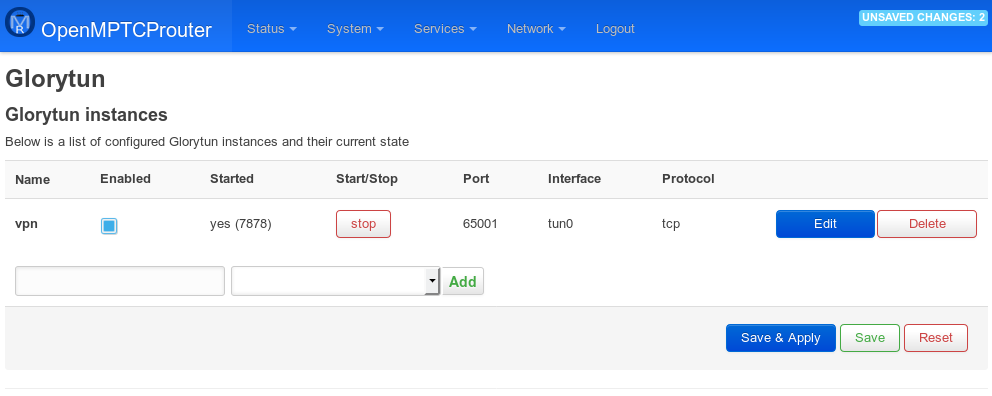Open the Network menu
The width and height of the screenshot is (992, 396).
click(x=536, y=28)
